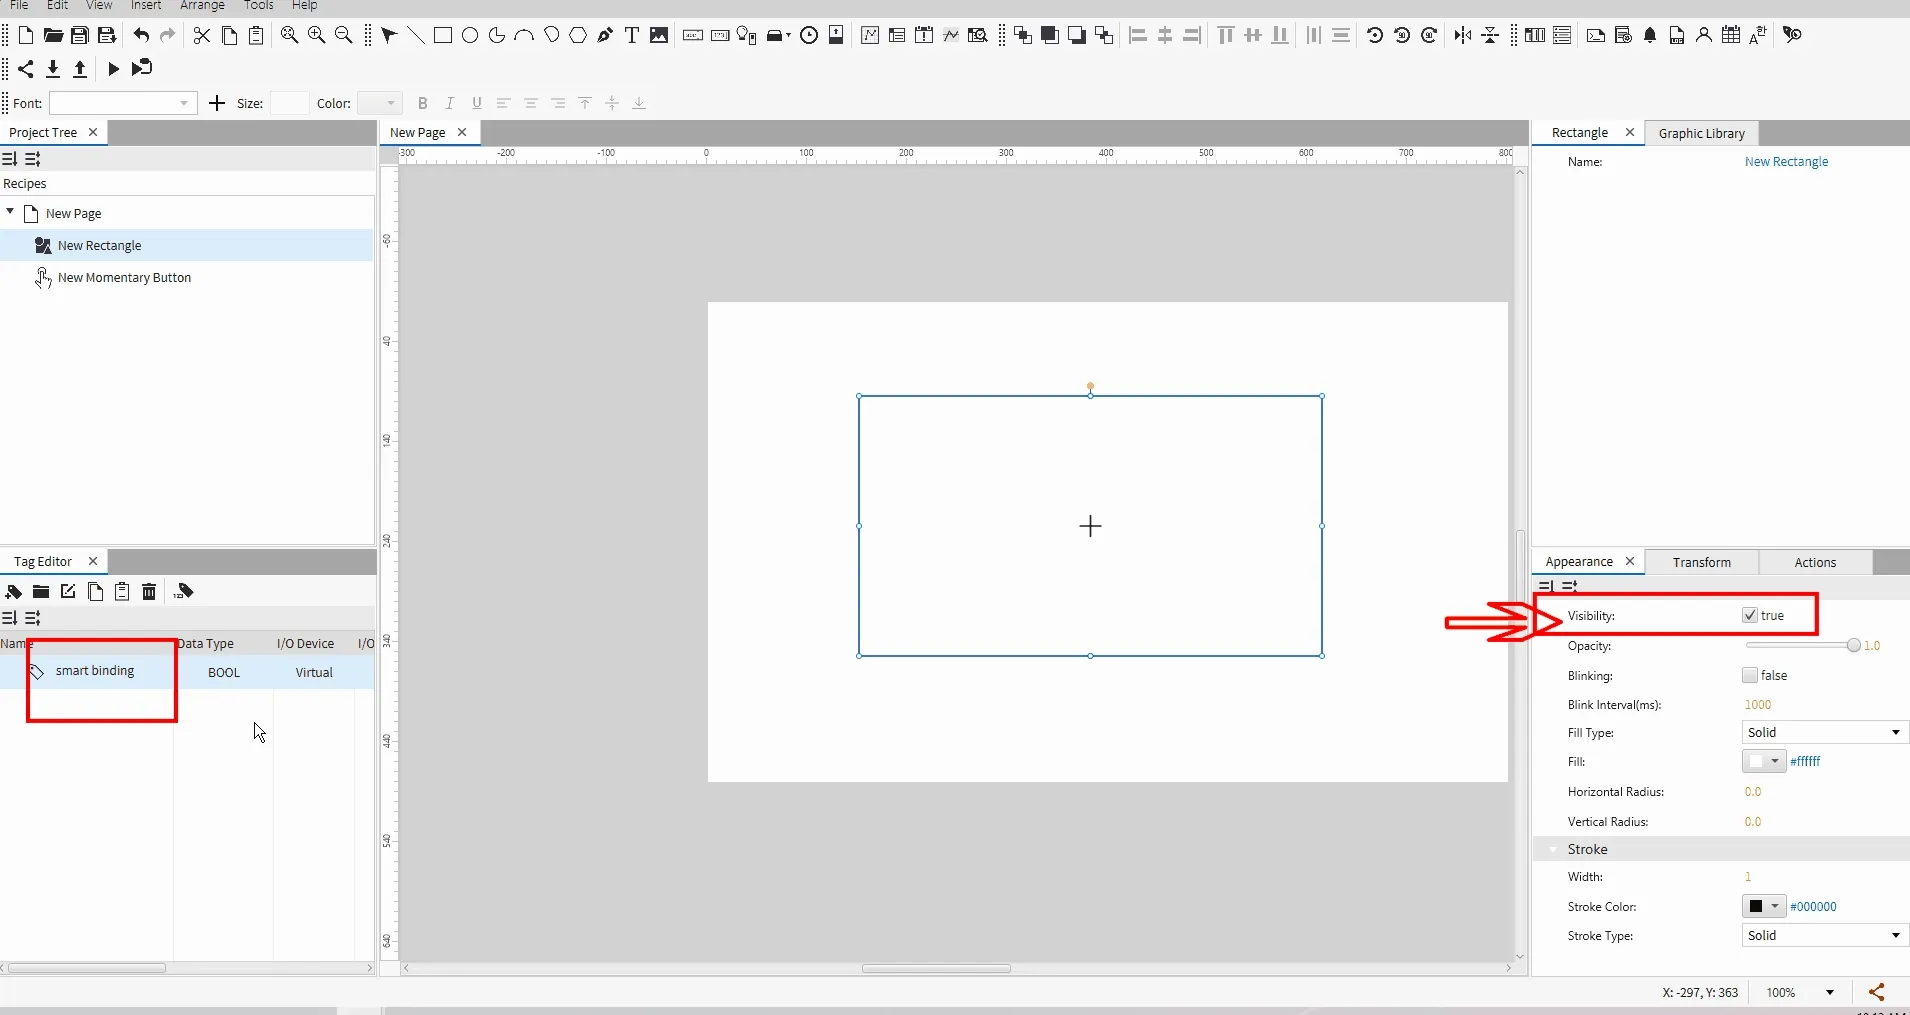Pick the Text tool in toolbar

[x=632, y=36]
